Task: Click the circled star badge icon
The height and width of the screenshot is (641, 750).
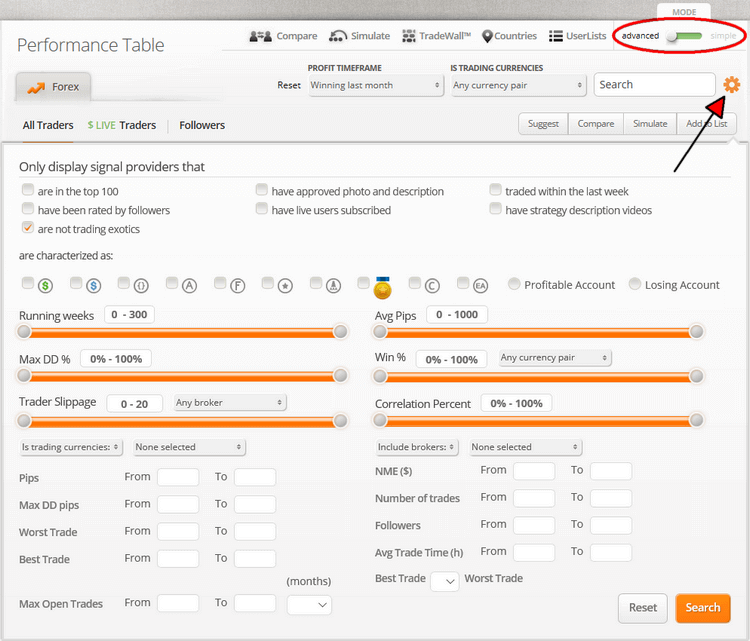Action: [x=285, y=286]
